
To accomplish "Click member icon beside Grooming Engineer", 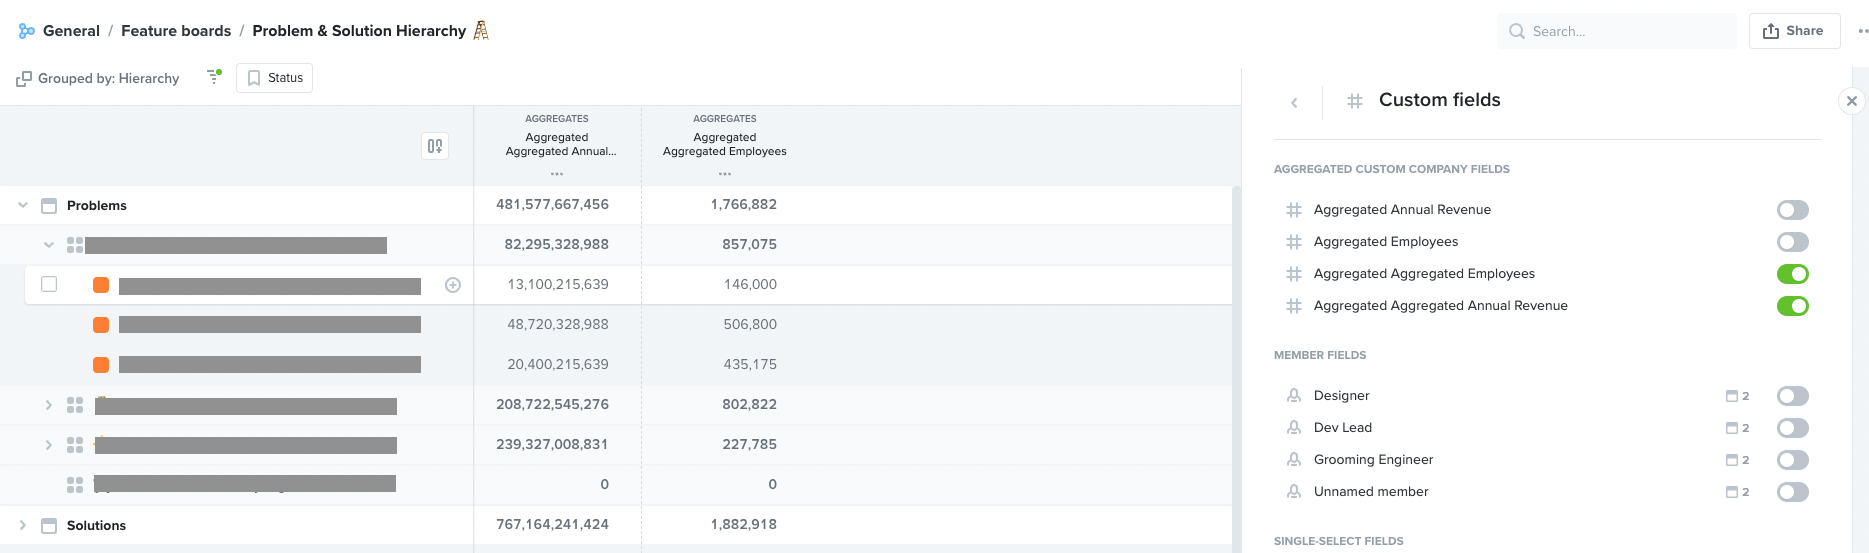I will click(1294, 460).
